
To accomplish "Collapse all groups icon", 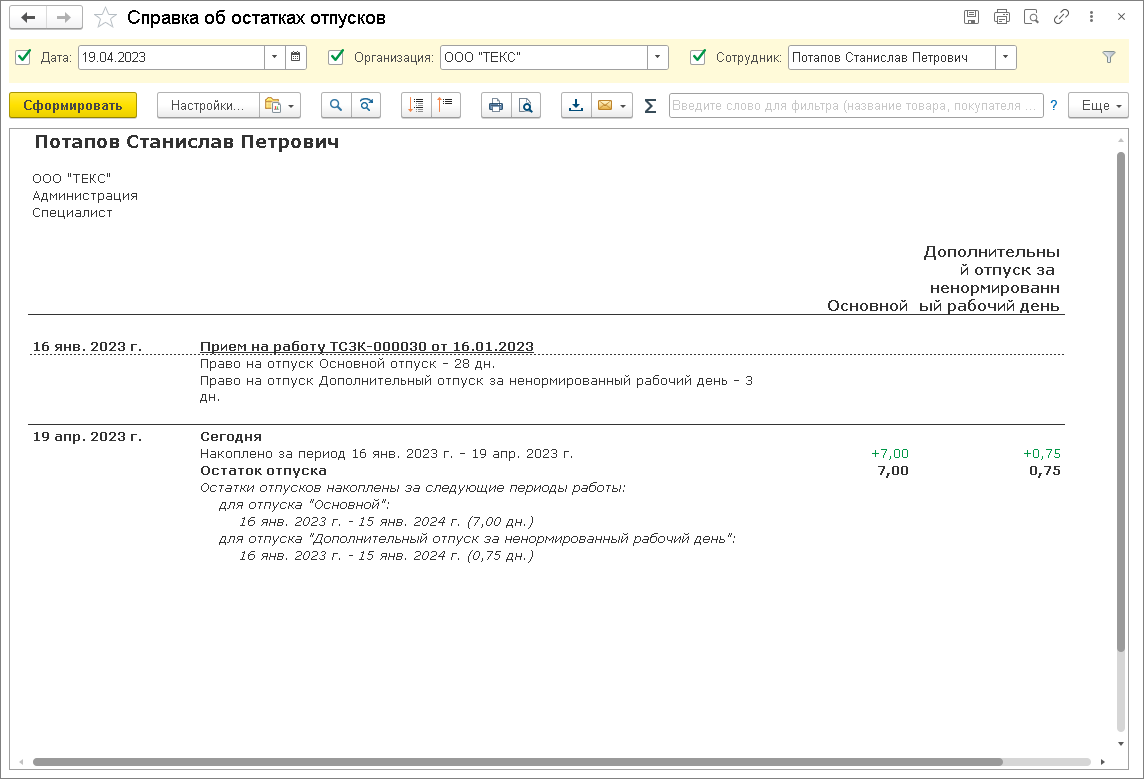I will (446, 105).
